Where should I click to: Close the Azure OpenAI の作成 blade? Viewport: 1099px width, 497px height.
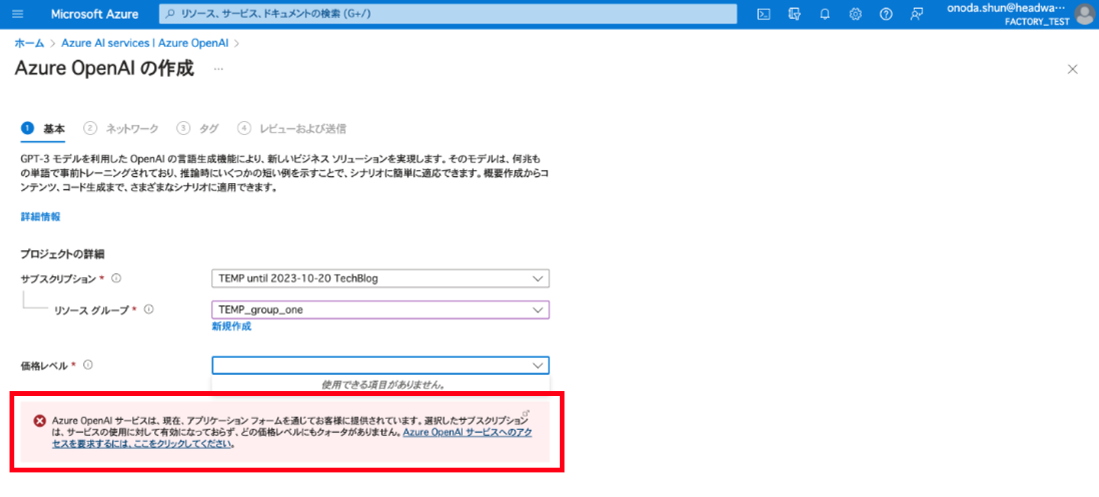pos(1072,69)
